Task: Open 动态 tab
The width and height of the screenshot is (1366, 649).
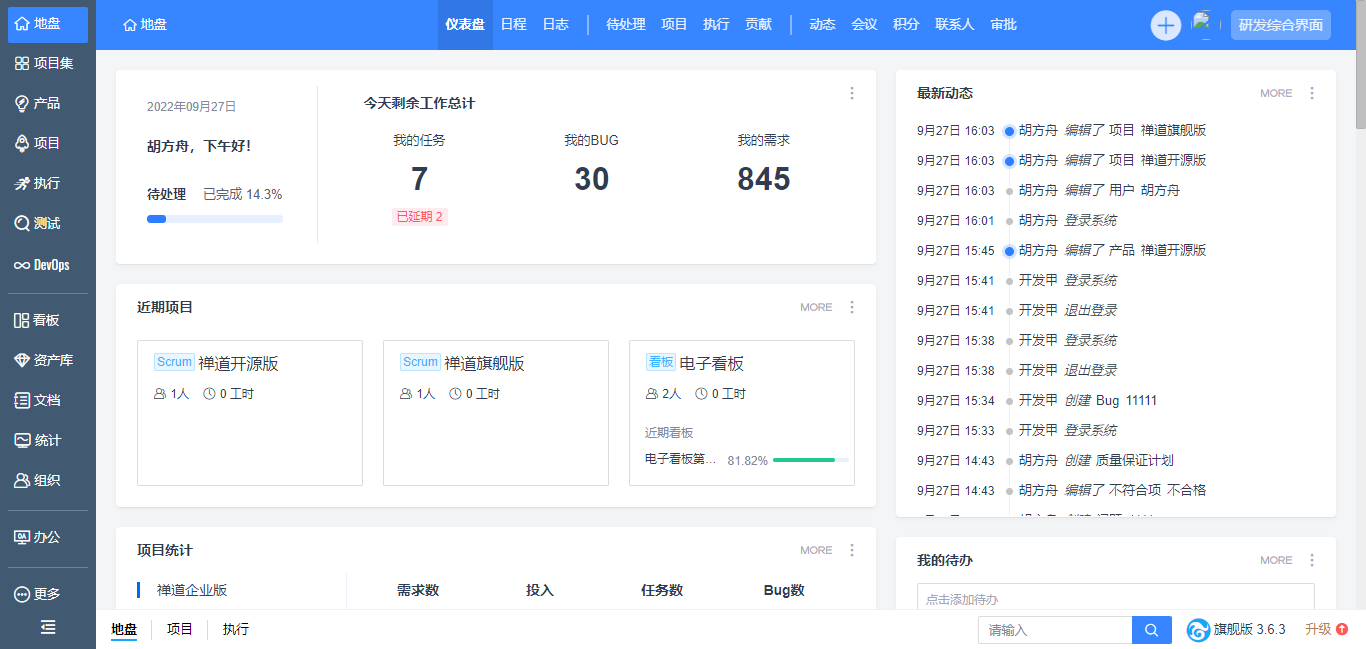Action: pos(823,25)
